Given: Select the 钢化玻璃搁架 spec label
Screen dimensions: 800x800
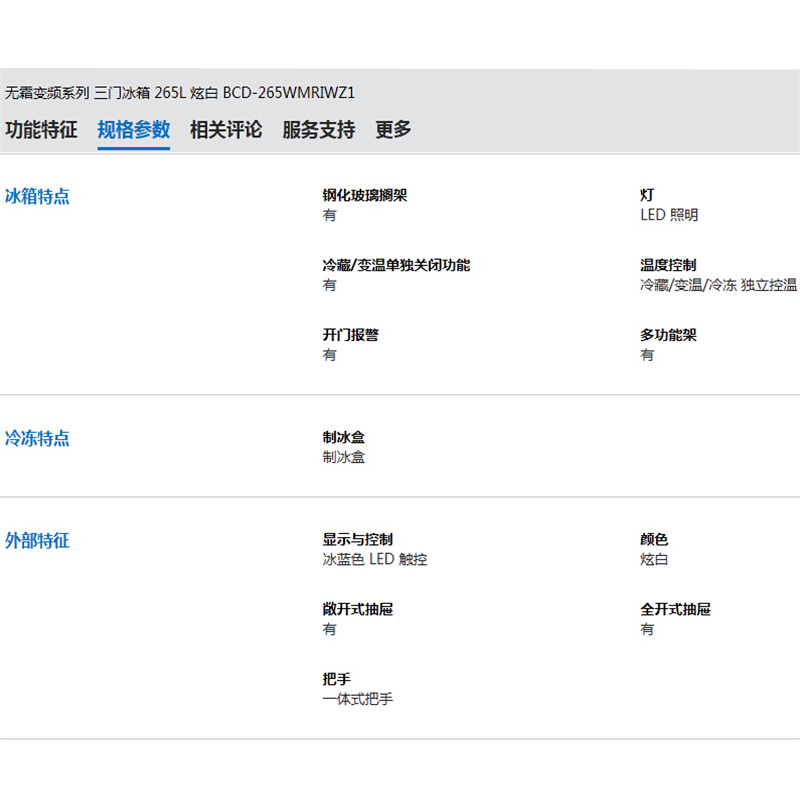Looking at the screenshot, I should [x=365, y=196].
